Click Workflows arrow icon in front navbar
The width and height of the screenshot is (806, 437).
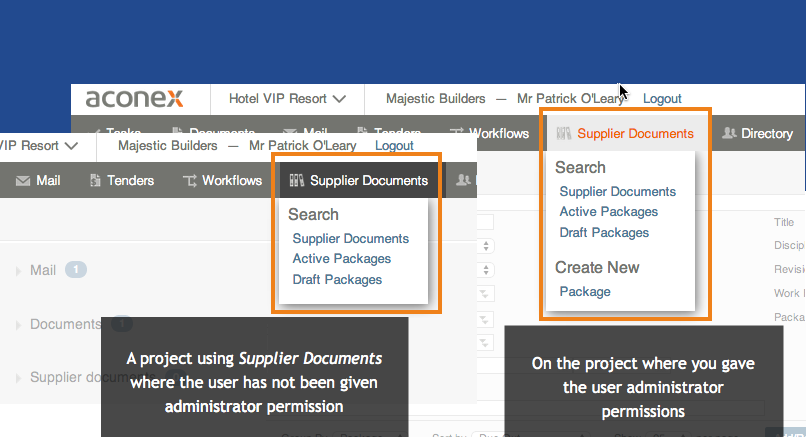tap(190, 181)
